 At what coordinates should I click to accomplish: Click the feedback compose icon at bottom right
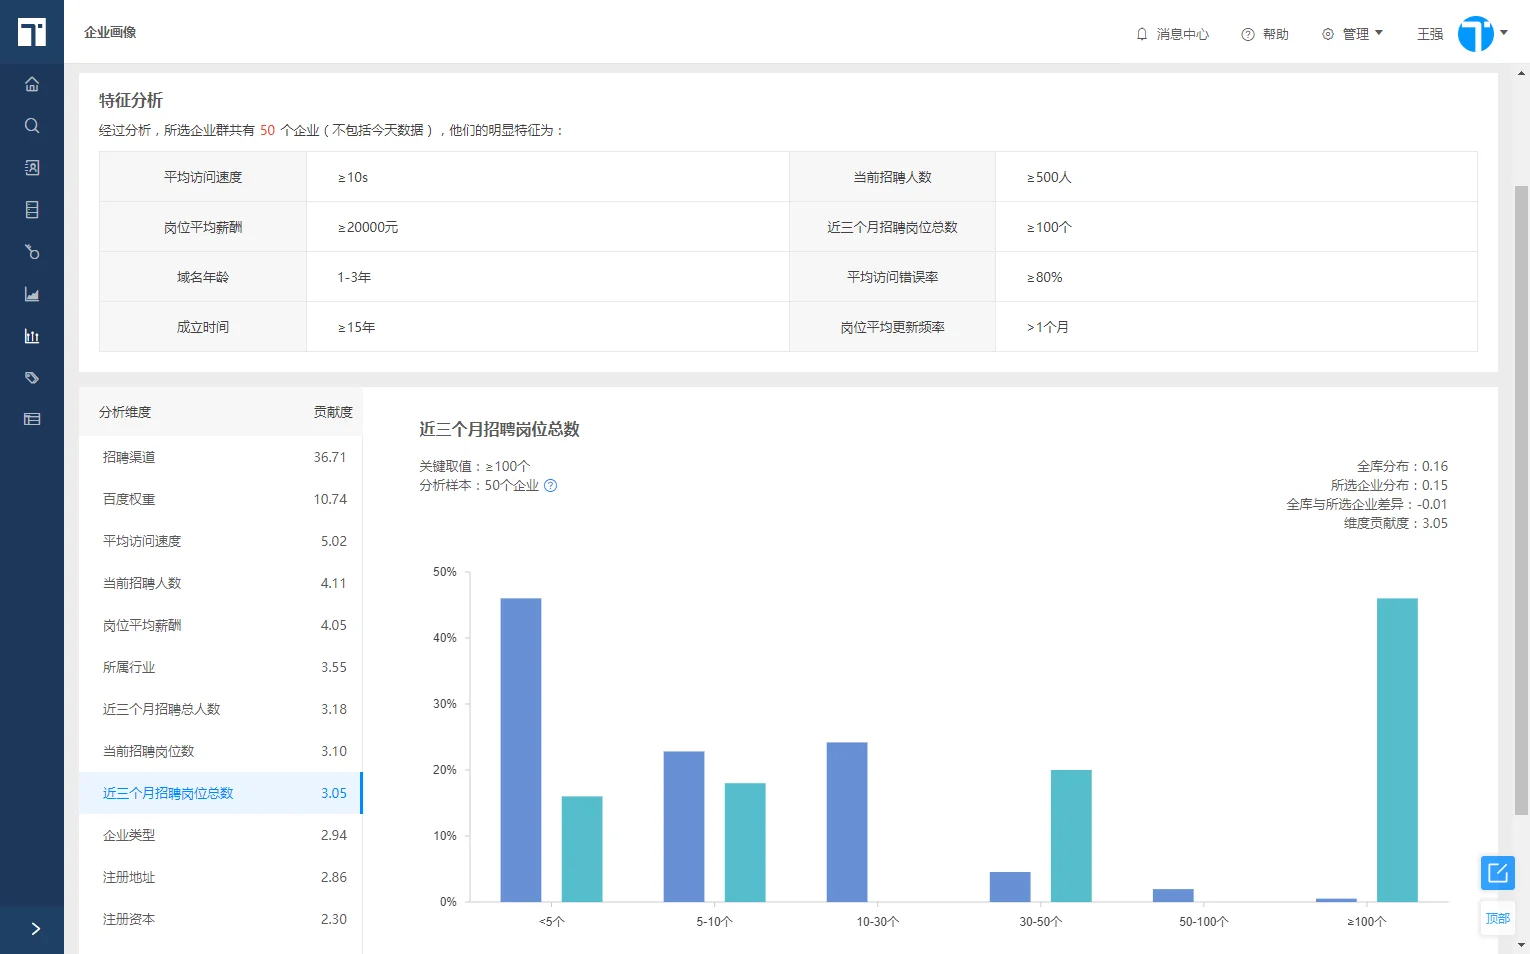(x=1497, y=872)
